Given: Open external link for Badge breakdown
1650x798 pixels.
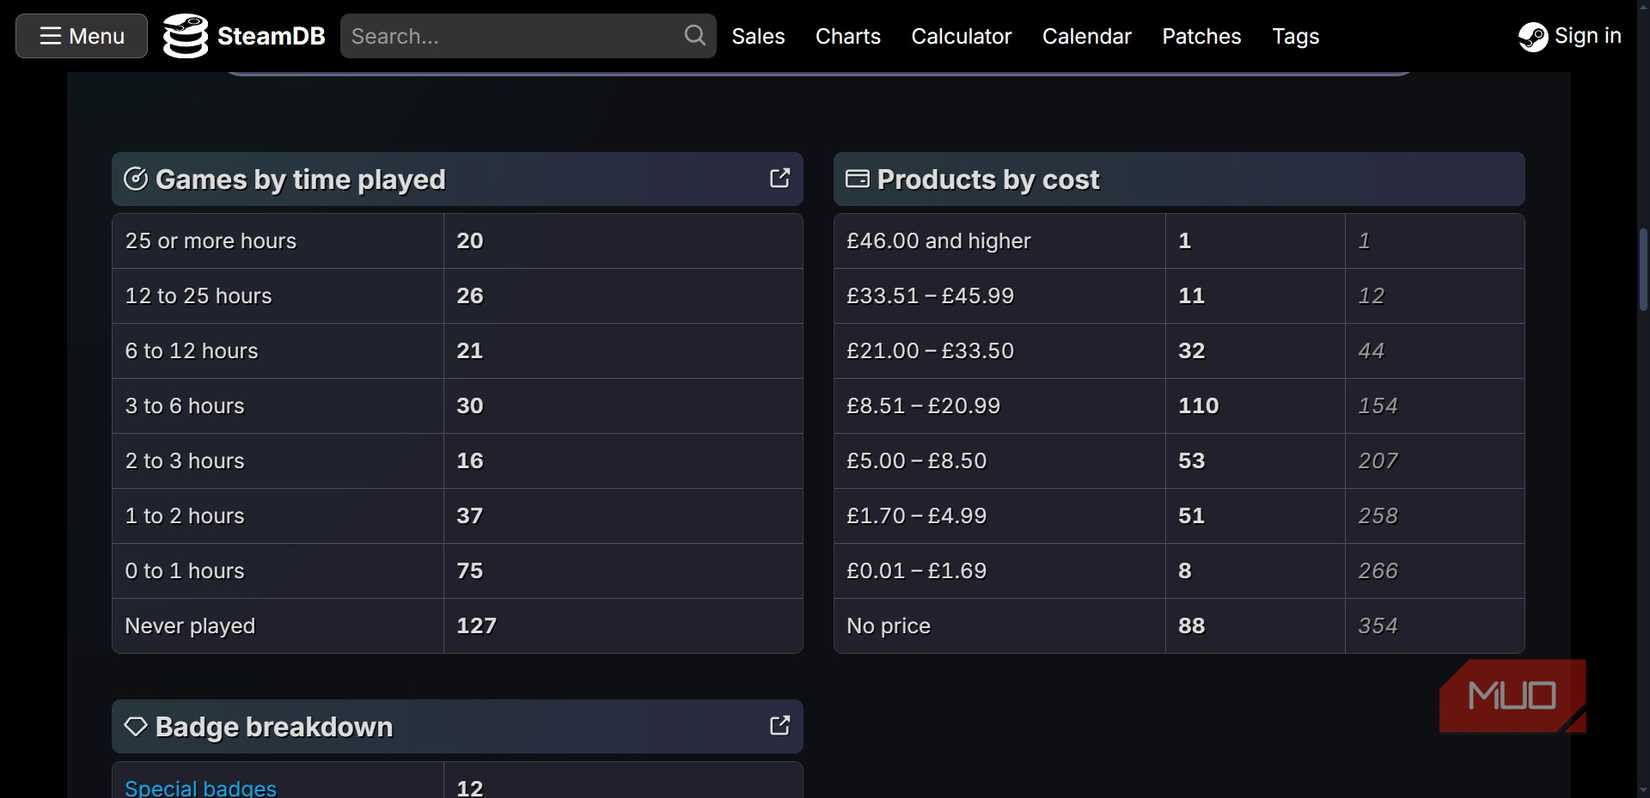Looking at the screenshot, I should [x=779, y=725].
